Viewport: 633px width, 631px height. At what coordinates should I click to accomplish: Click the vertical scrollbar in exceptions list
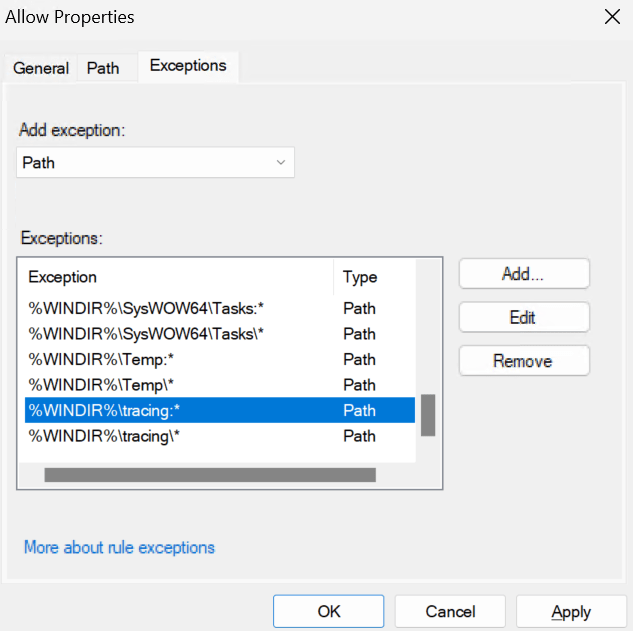click(x=428, y=414)
